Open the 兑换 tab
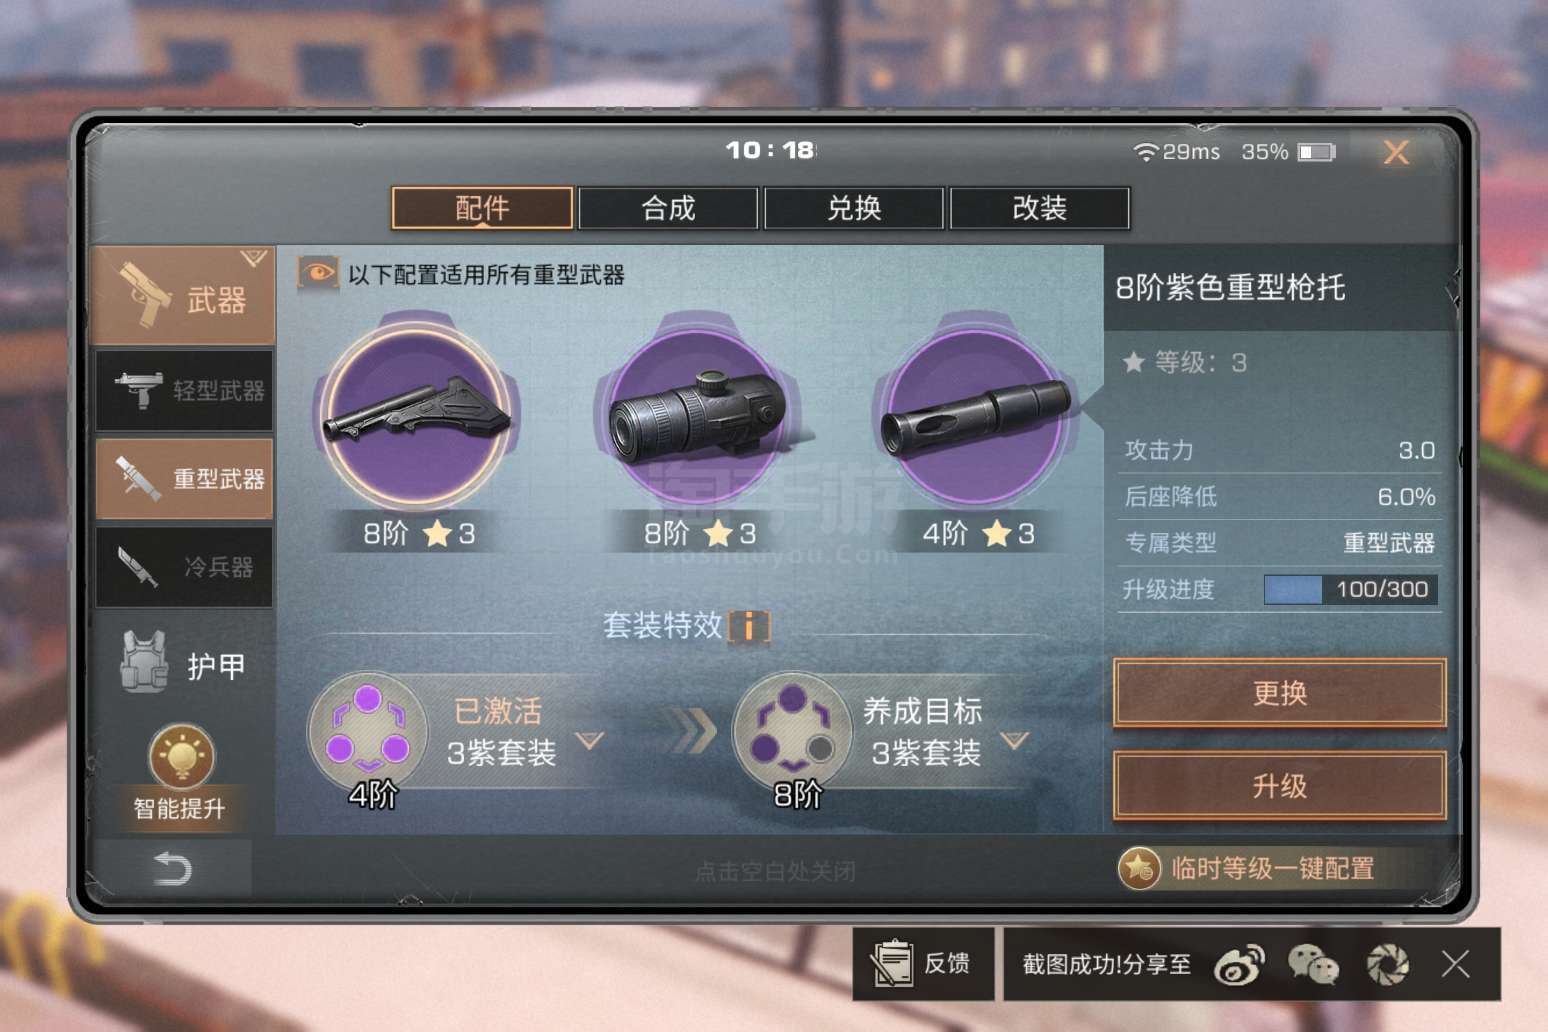1548x1032 pixels. (854, 208)
